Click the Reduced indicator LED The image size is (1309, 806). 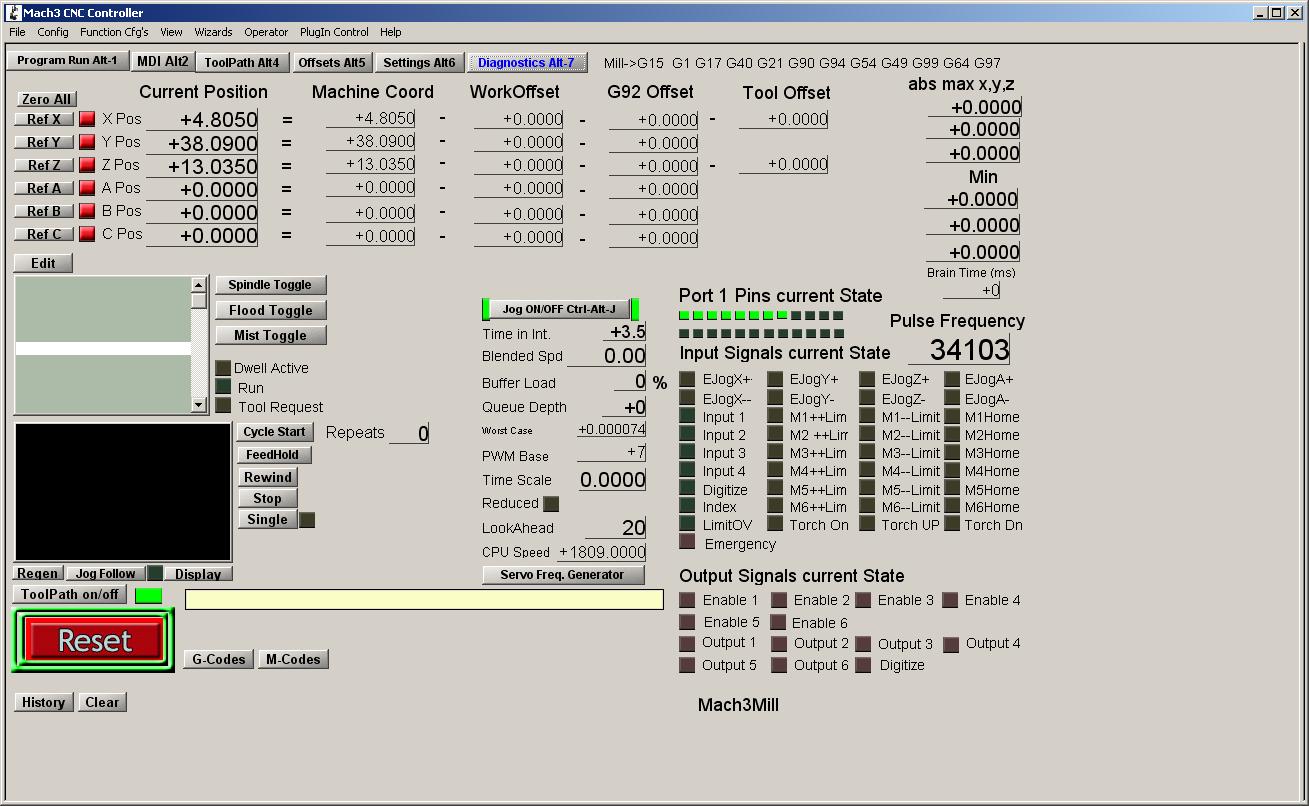point(551,504)
